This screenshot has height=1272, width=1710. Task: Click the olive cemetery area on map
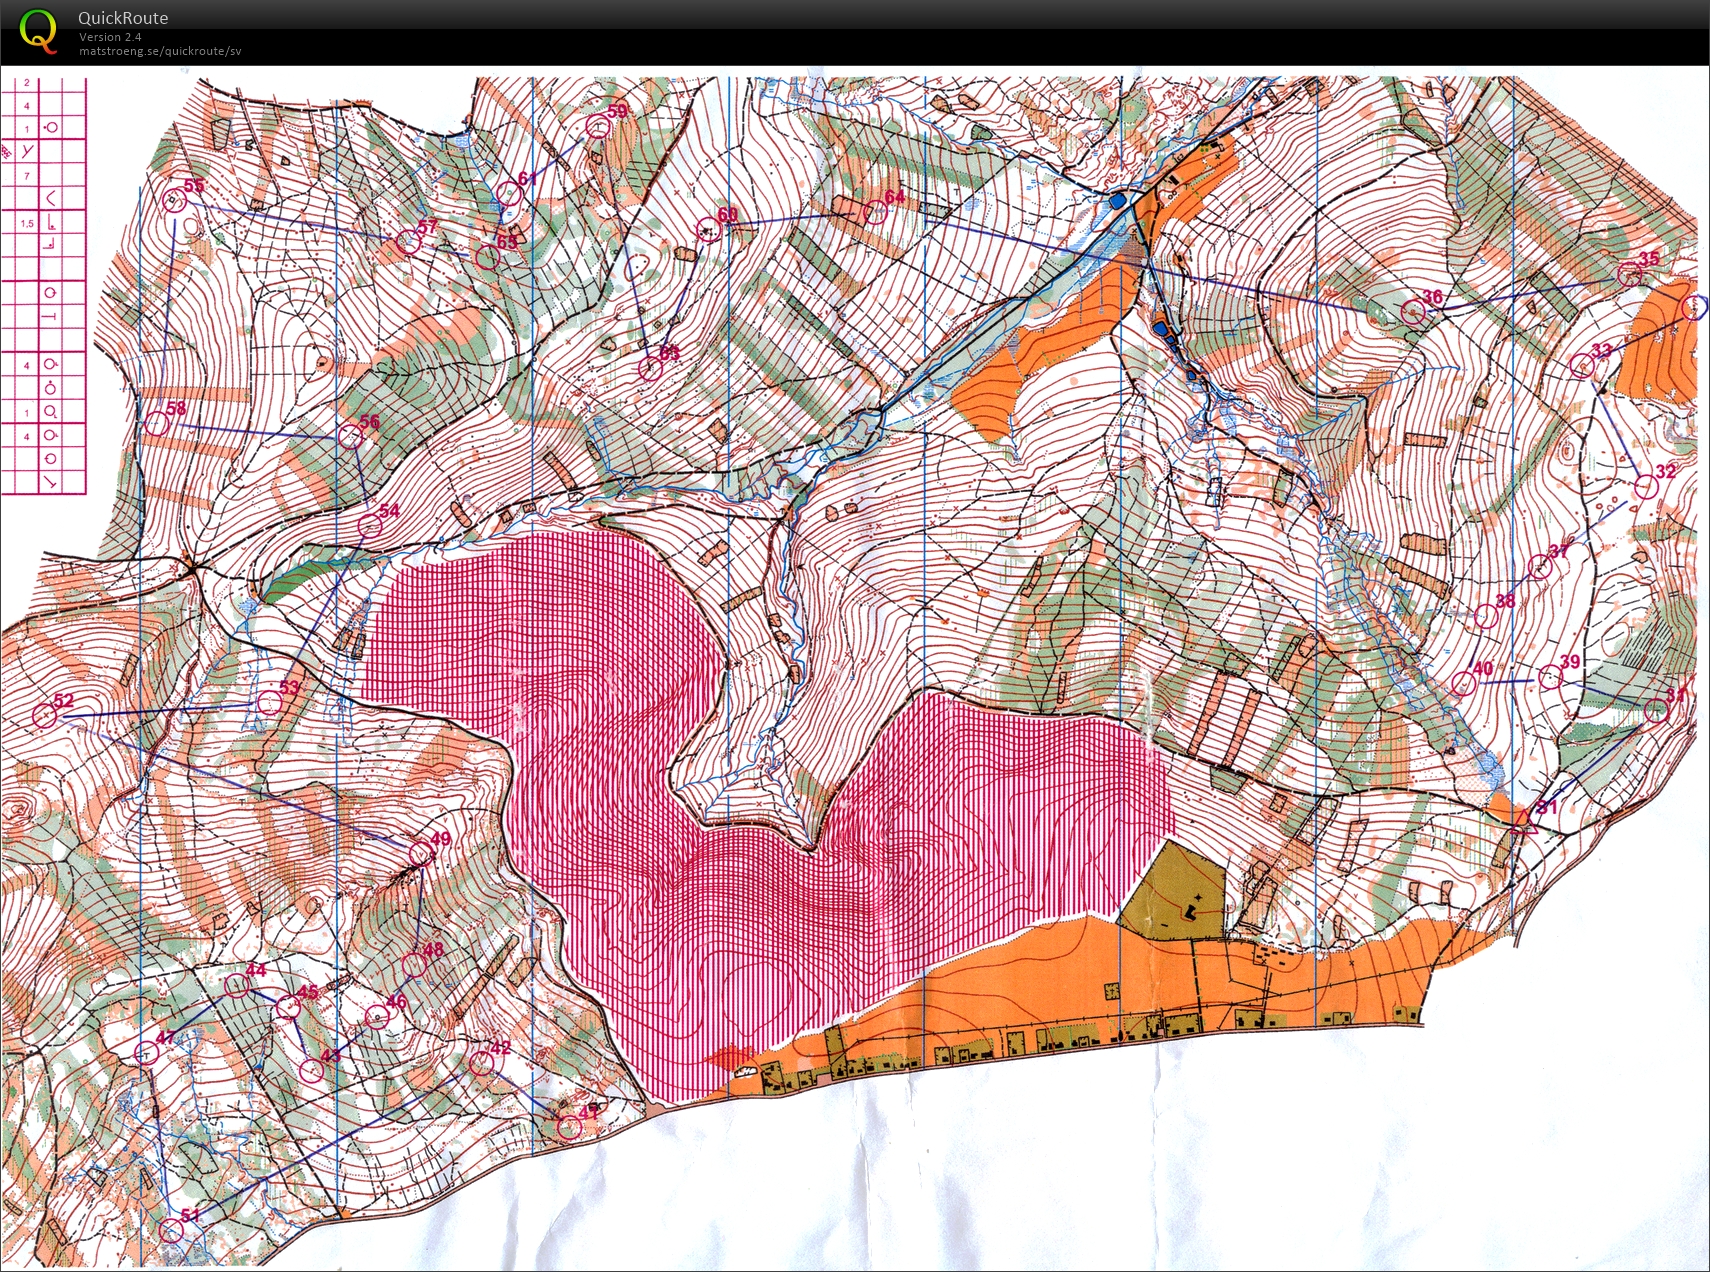click(1175, 890)
